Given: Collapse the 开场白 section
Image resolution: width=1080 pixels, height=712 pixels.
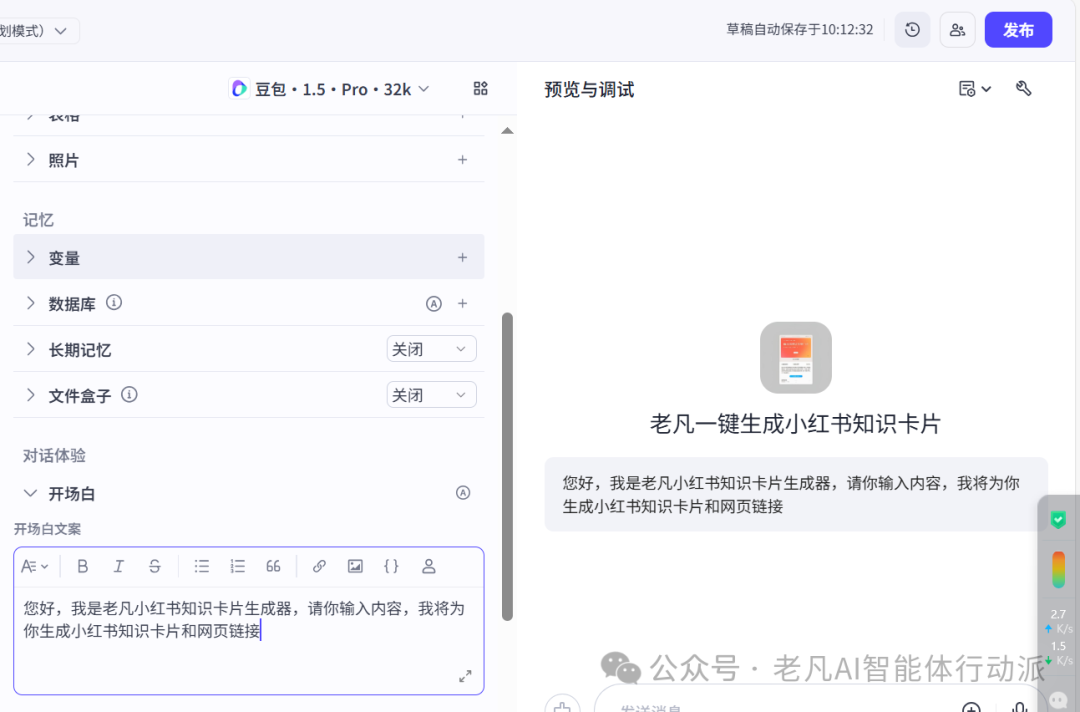Looking at the screenshot, I should [x=31, y=493].
